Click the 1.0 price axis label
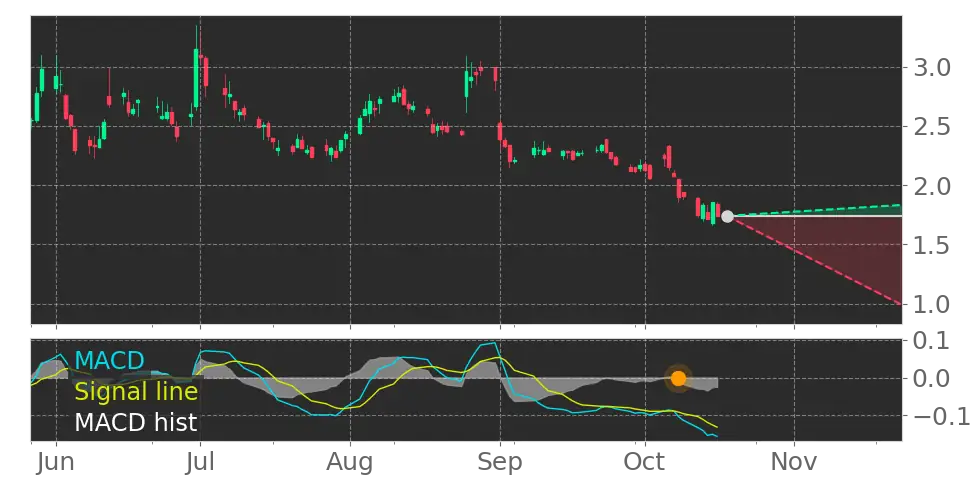The image size is (972, 486). click(932, 305)
